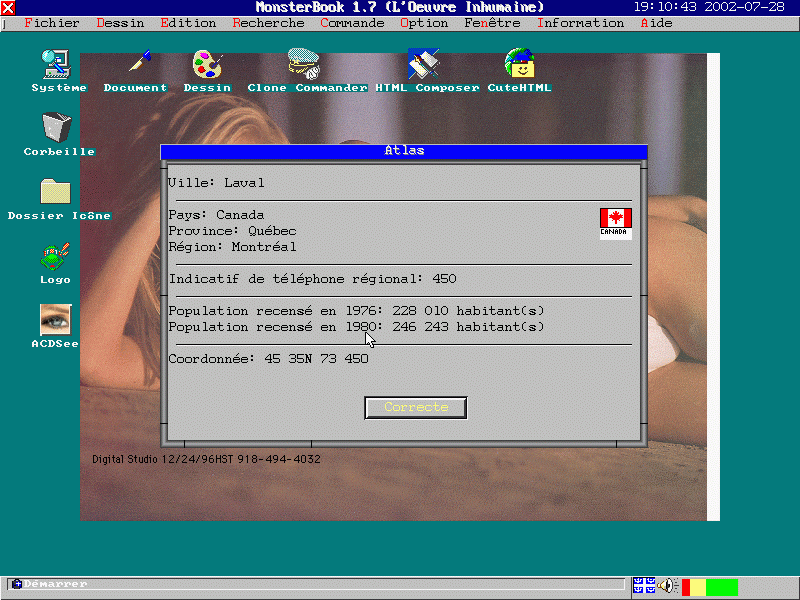Open the Fichier menu
Viewport: 800px width, 600px height.
pos(50,23)
